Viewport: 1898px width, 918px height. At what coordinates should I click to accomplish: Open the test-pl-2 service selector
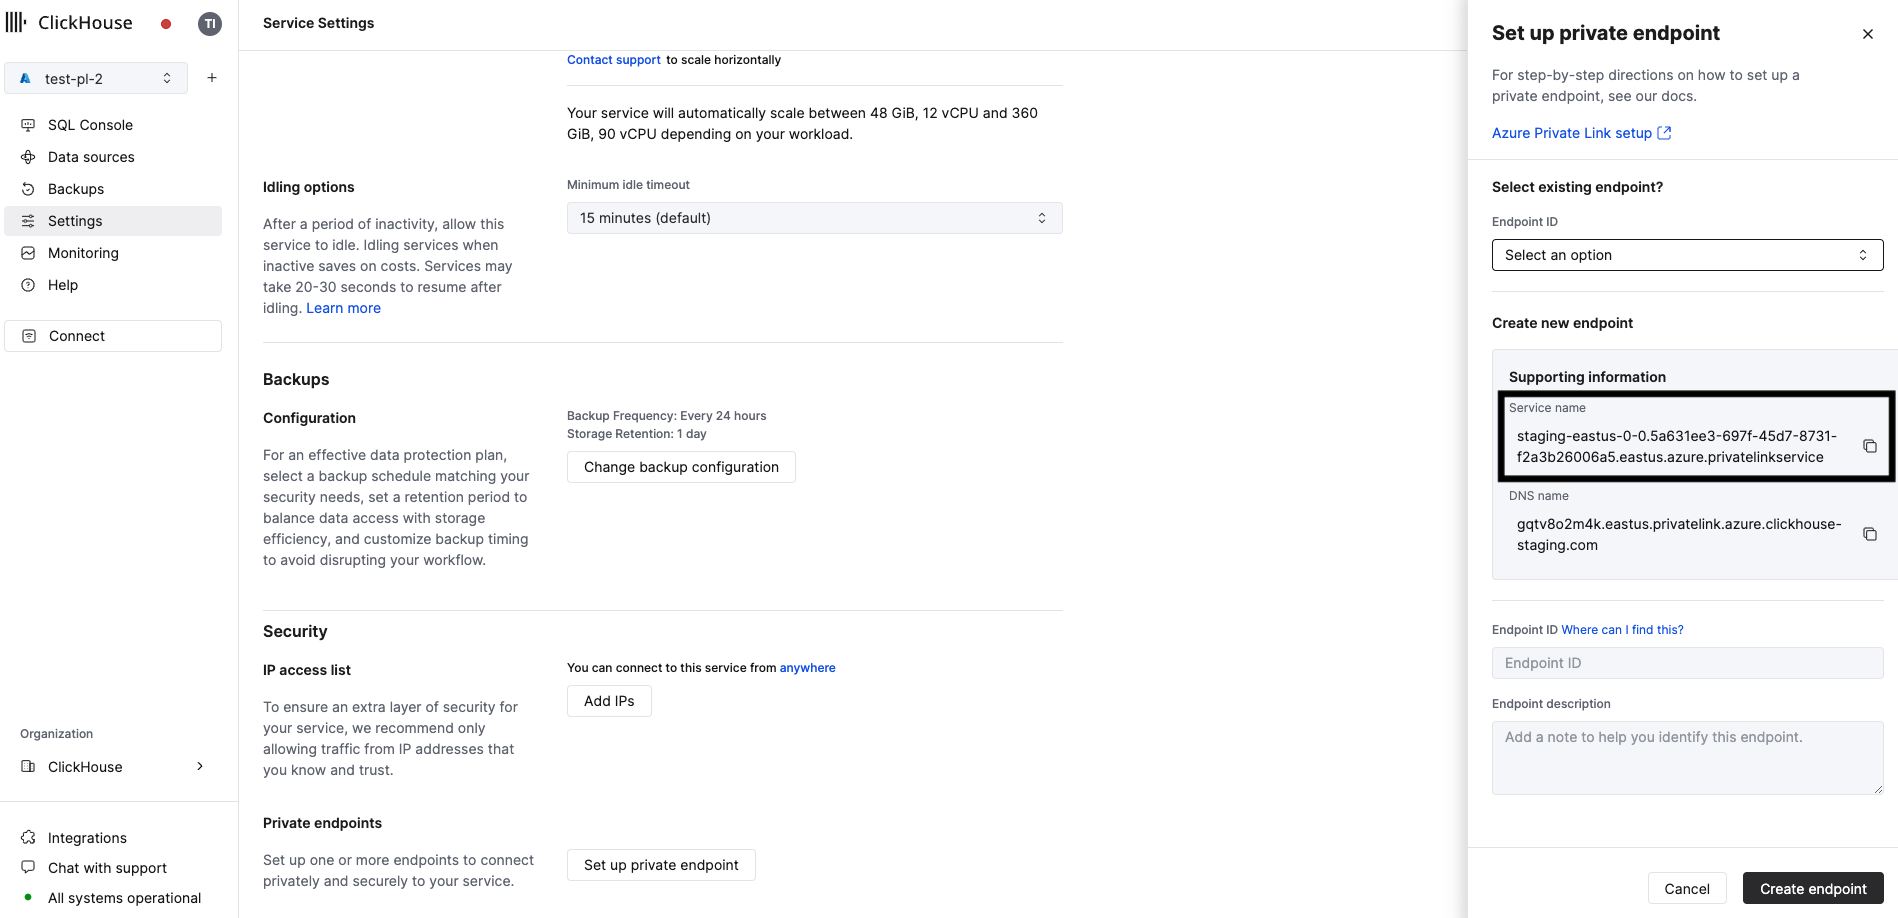click(x=96, y=78)
